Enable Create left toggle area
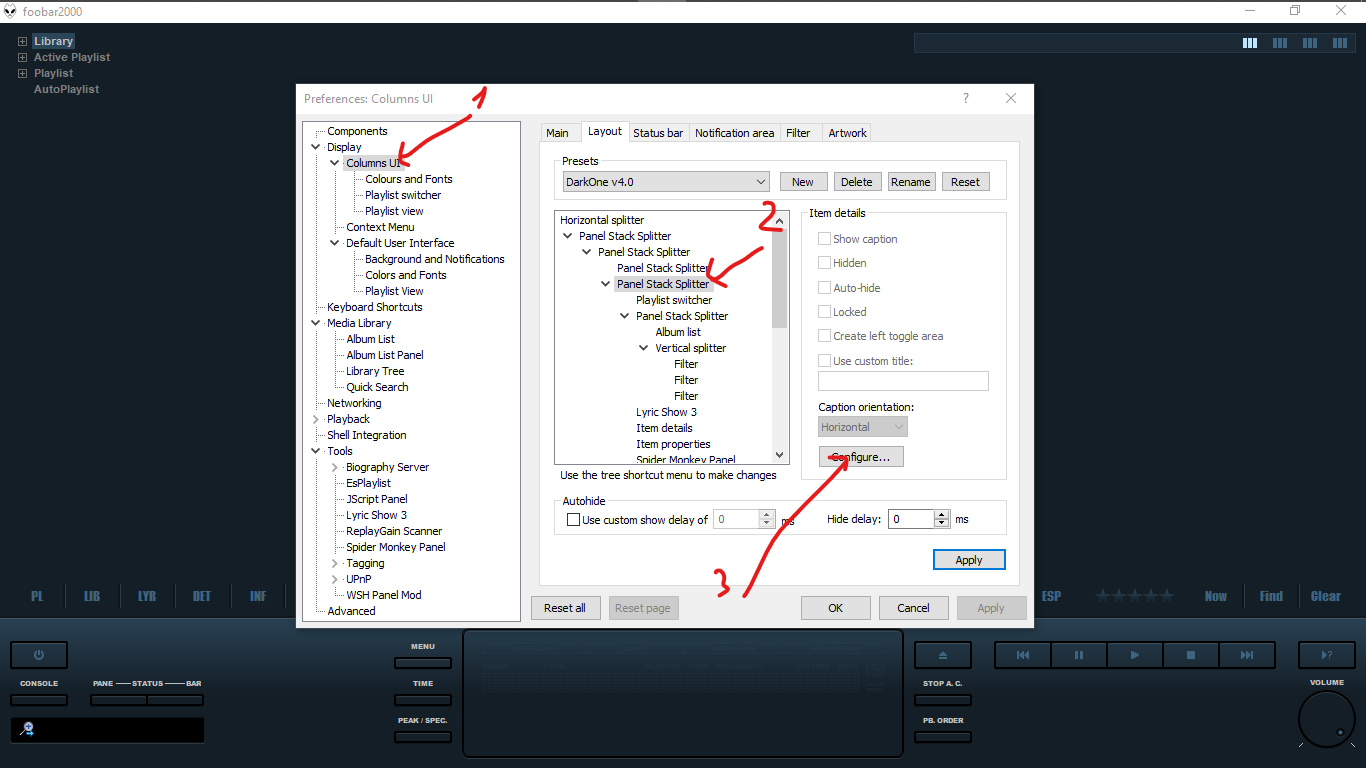Screen dimensions: 1366x768 coord(825,336)
